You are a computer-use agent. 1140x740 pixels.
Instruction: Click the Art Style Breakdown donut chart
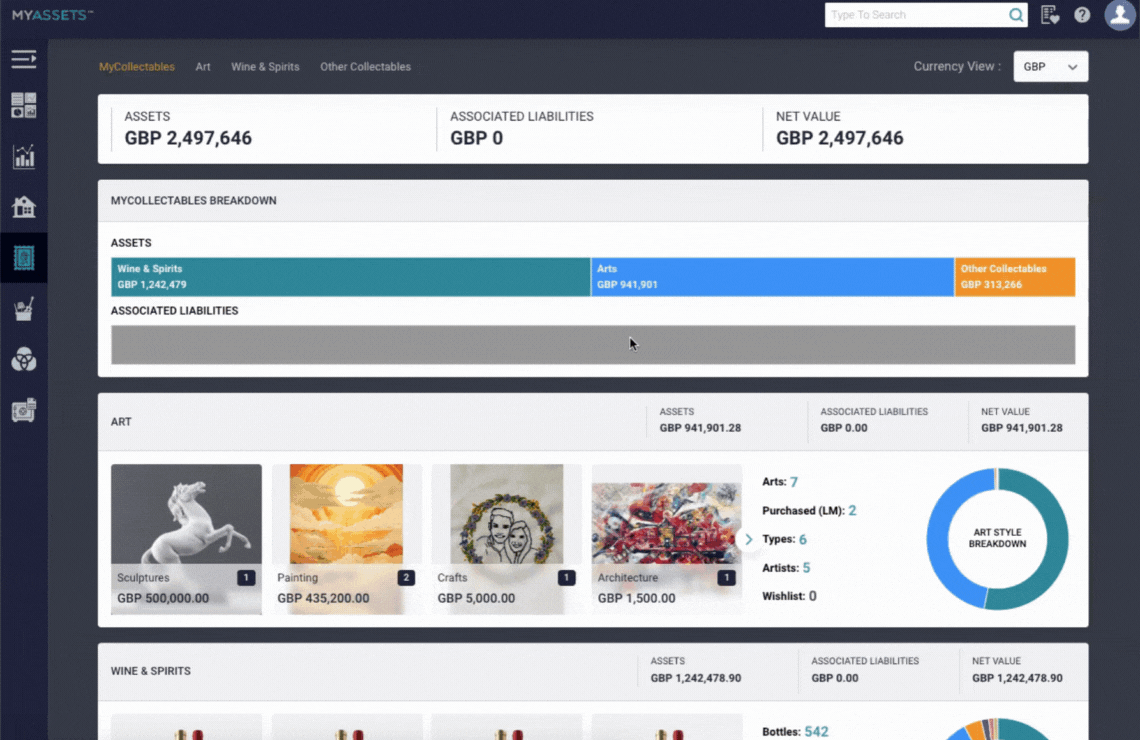998,539
